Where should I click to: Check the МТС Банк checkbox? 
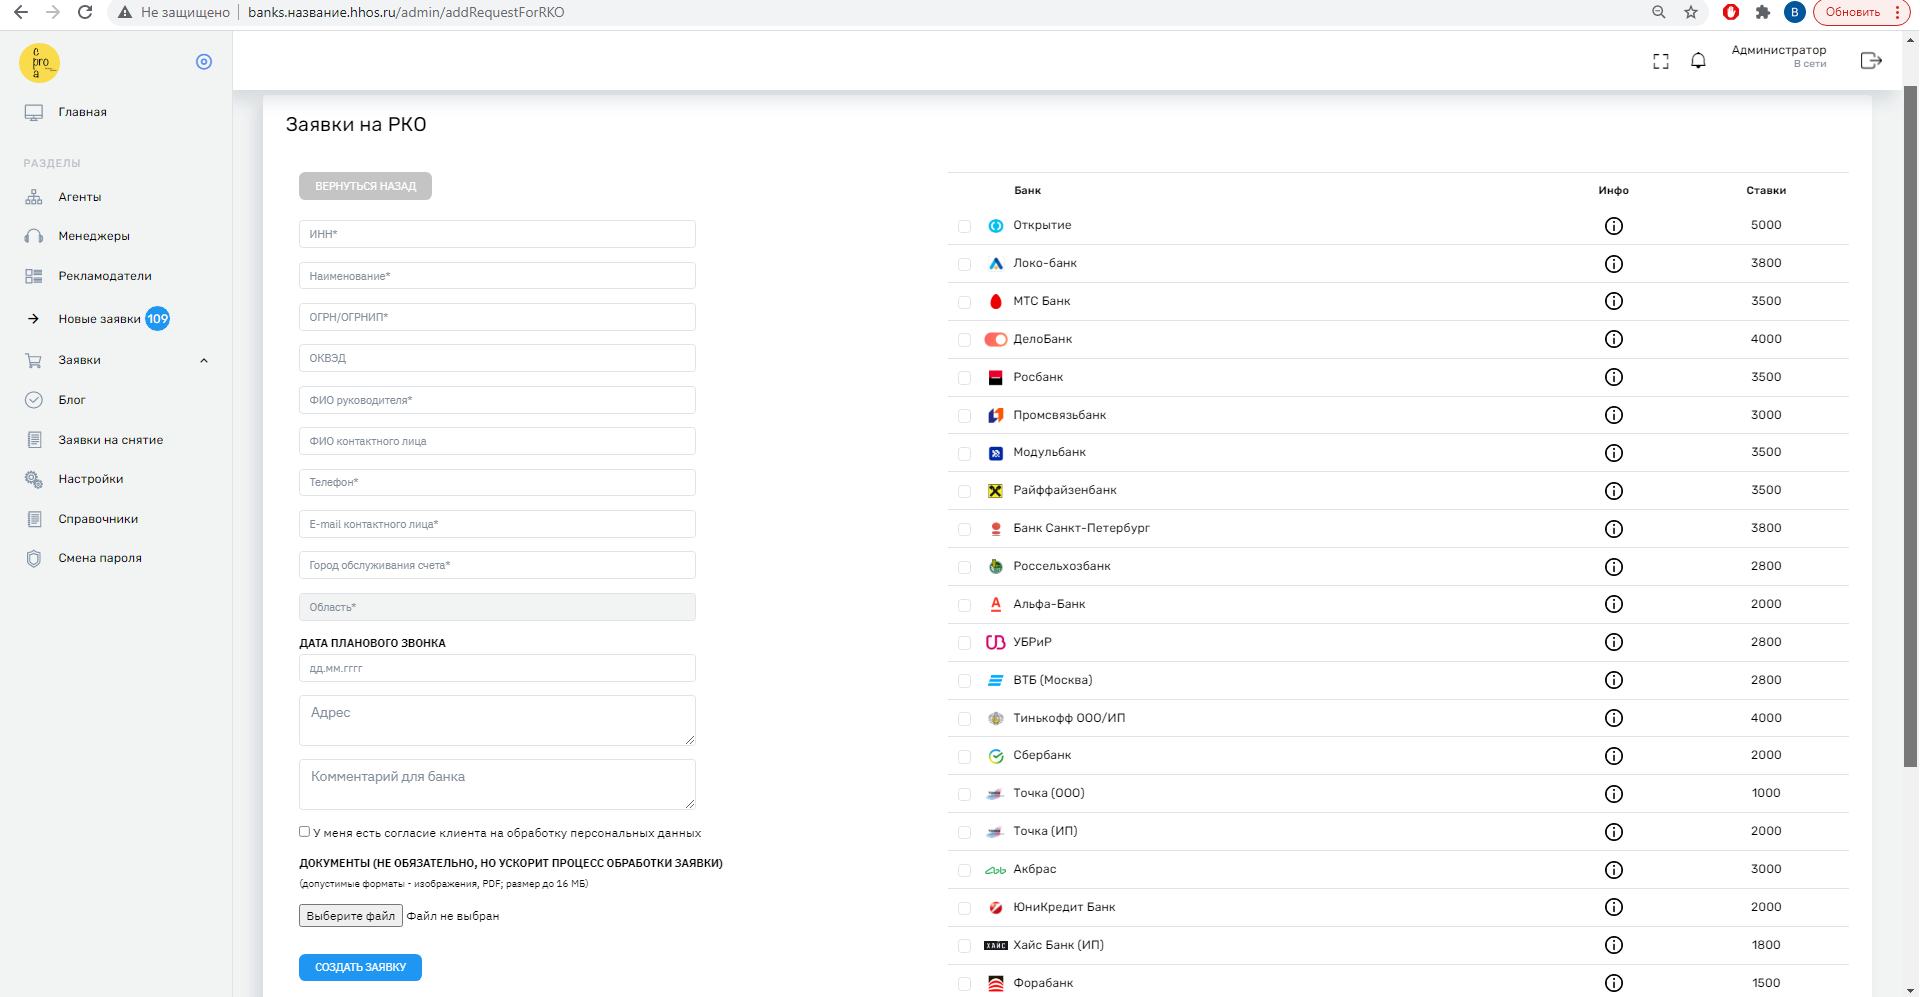(x=964, y=302)
